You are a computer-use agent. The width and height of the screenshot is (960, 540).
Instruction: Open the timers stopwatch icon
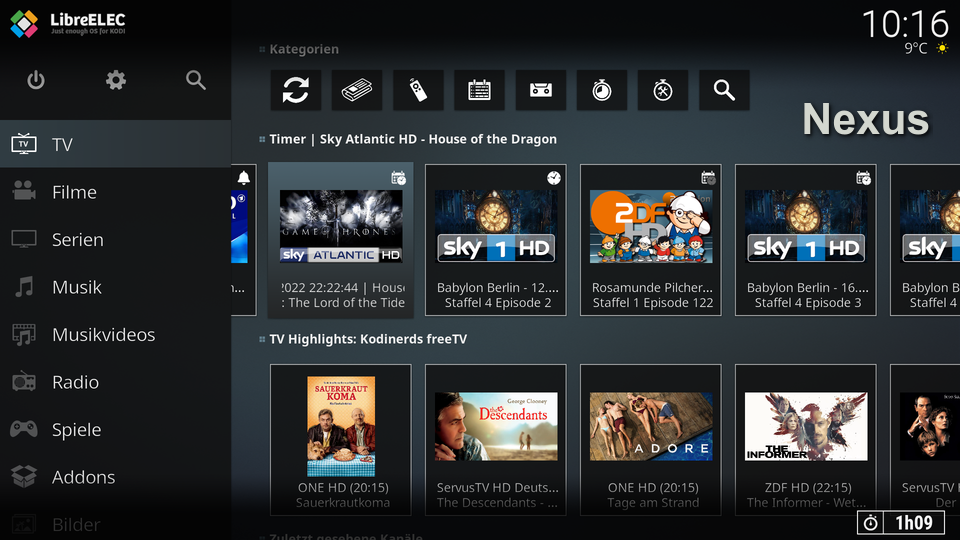pyautogui.click(x=602, y=90)
